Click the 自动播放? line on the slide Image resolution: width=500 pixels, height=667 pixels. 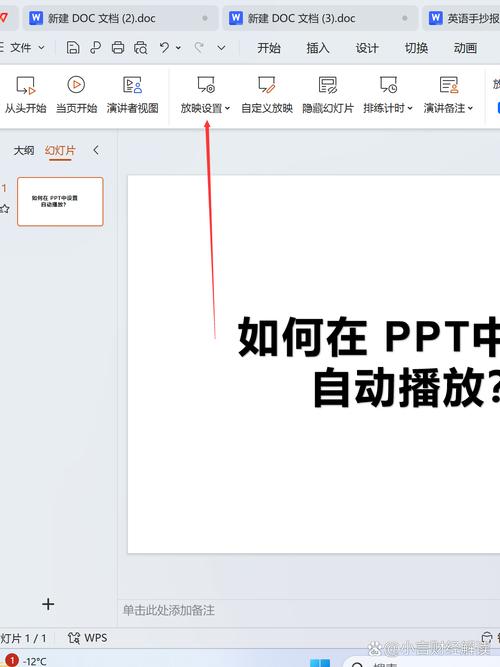pyautogui.click(x=406, y=388)
